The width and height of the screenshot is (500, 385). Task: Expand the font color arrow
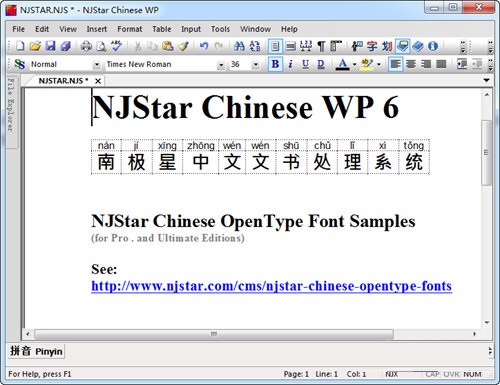pos(354,64)
